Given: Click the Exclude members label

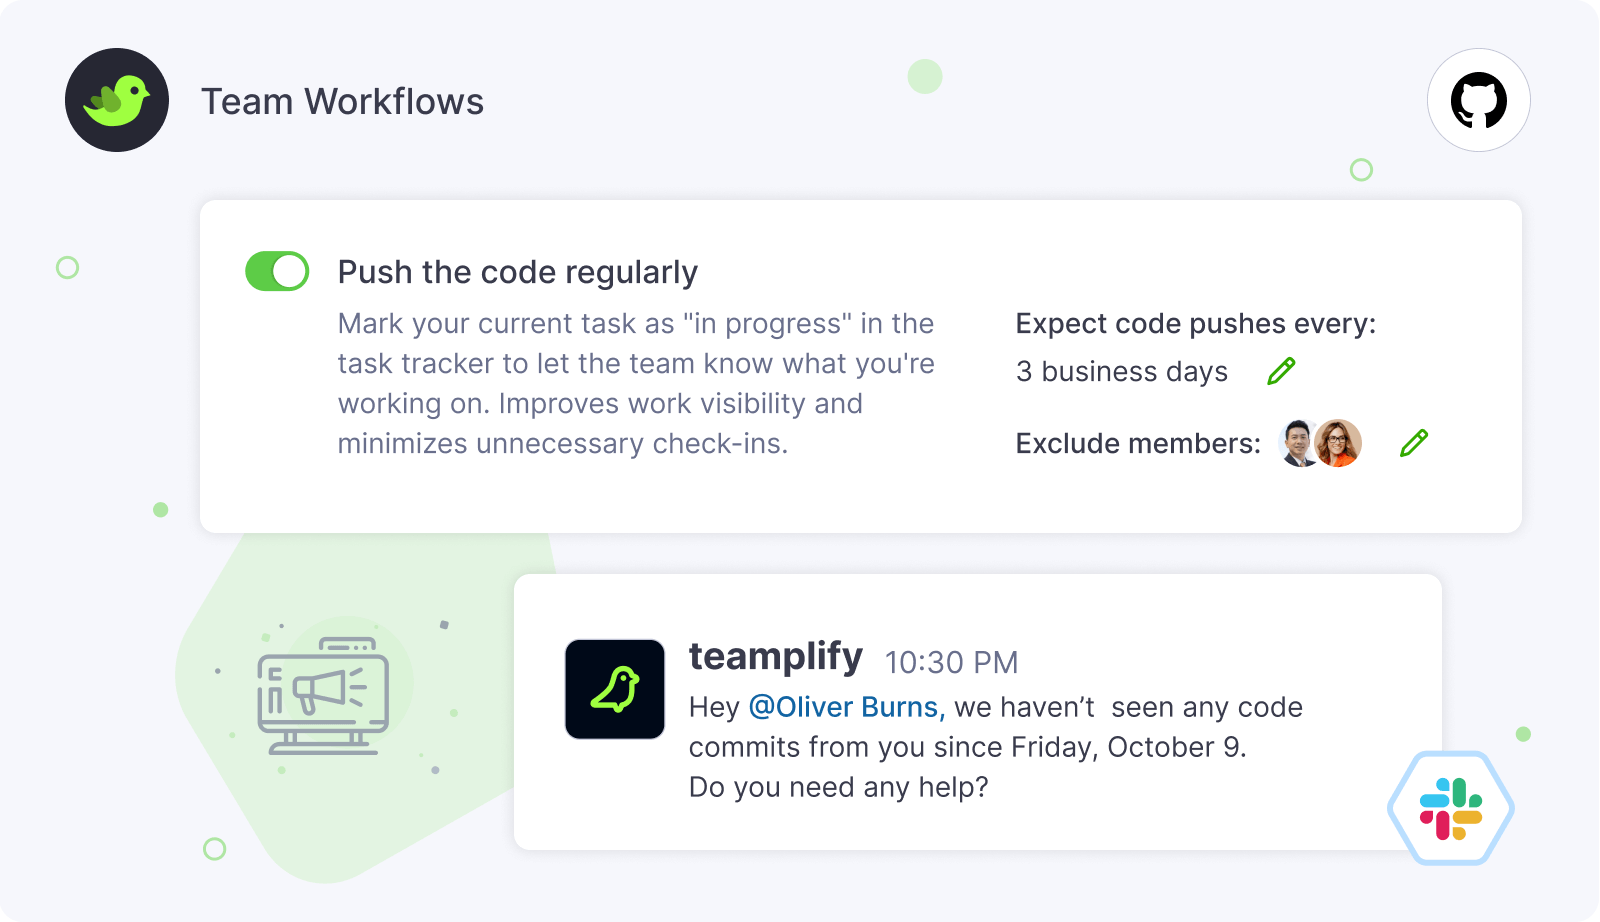Looking at the screenshot, I should pyautogui.click(x=1138, y=443).
